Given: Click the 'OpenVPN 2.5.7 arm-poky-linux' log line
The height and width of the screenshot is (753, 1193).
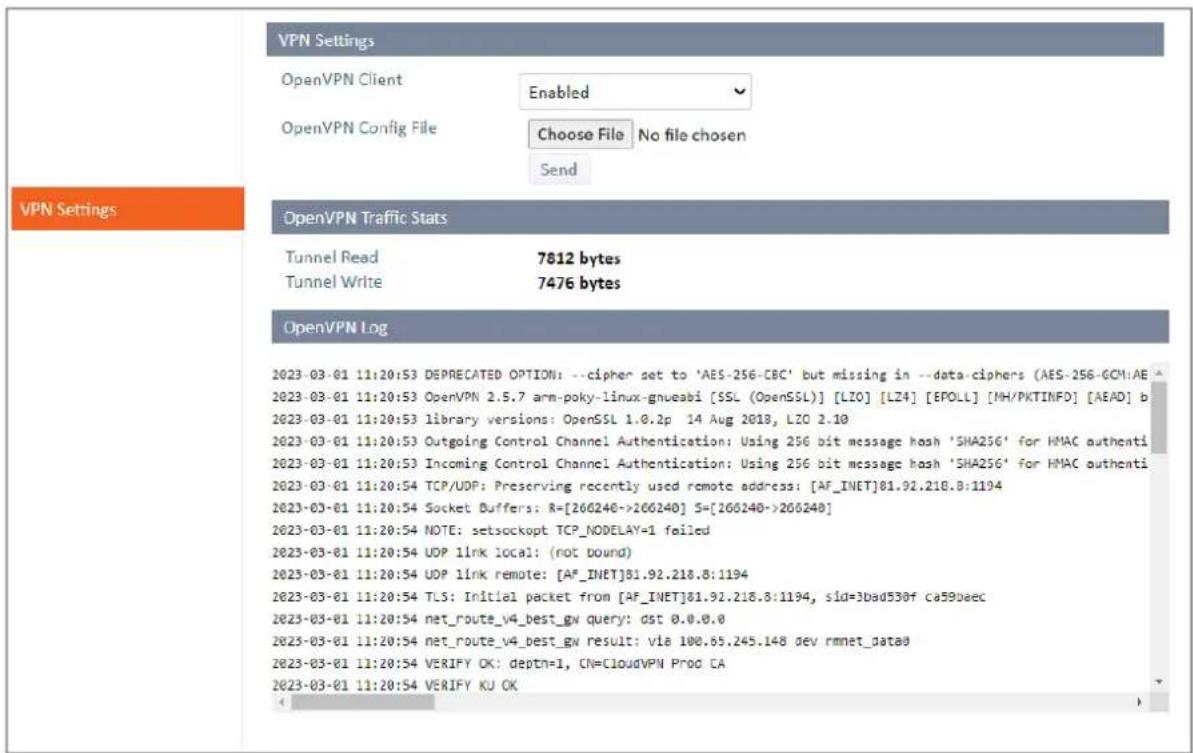Looking at the screenshot, I should tap(710, 397).
